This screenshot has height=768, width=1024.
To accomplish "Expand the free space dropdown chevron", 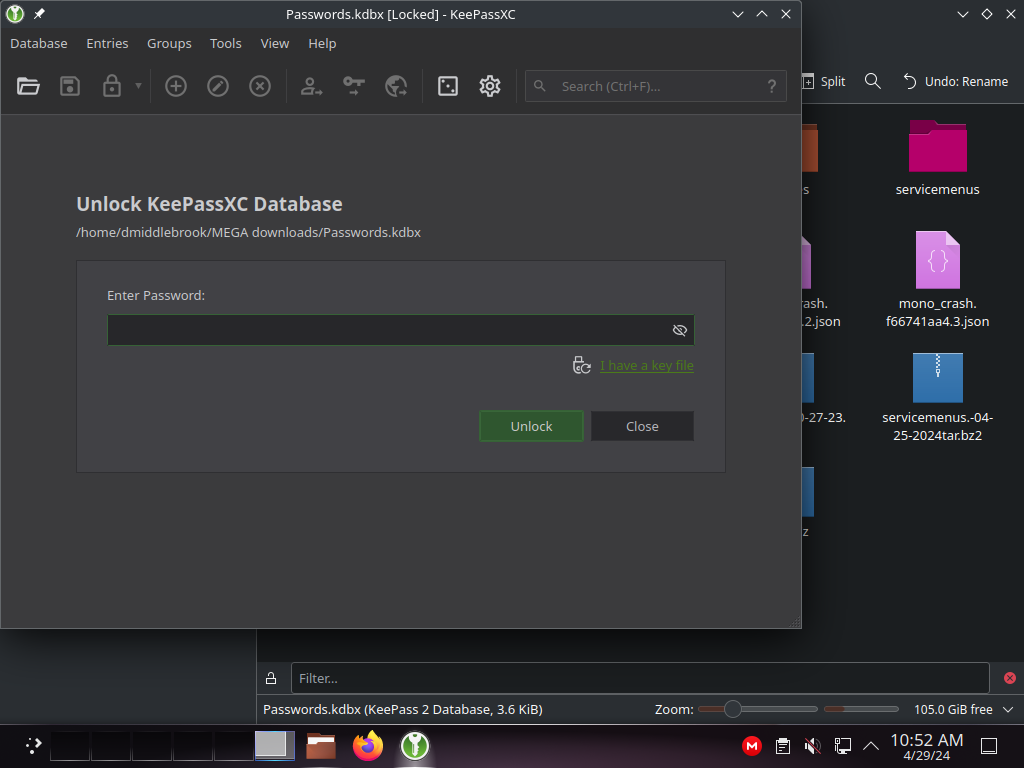I will click(1008, 709).
